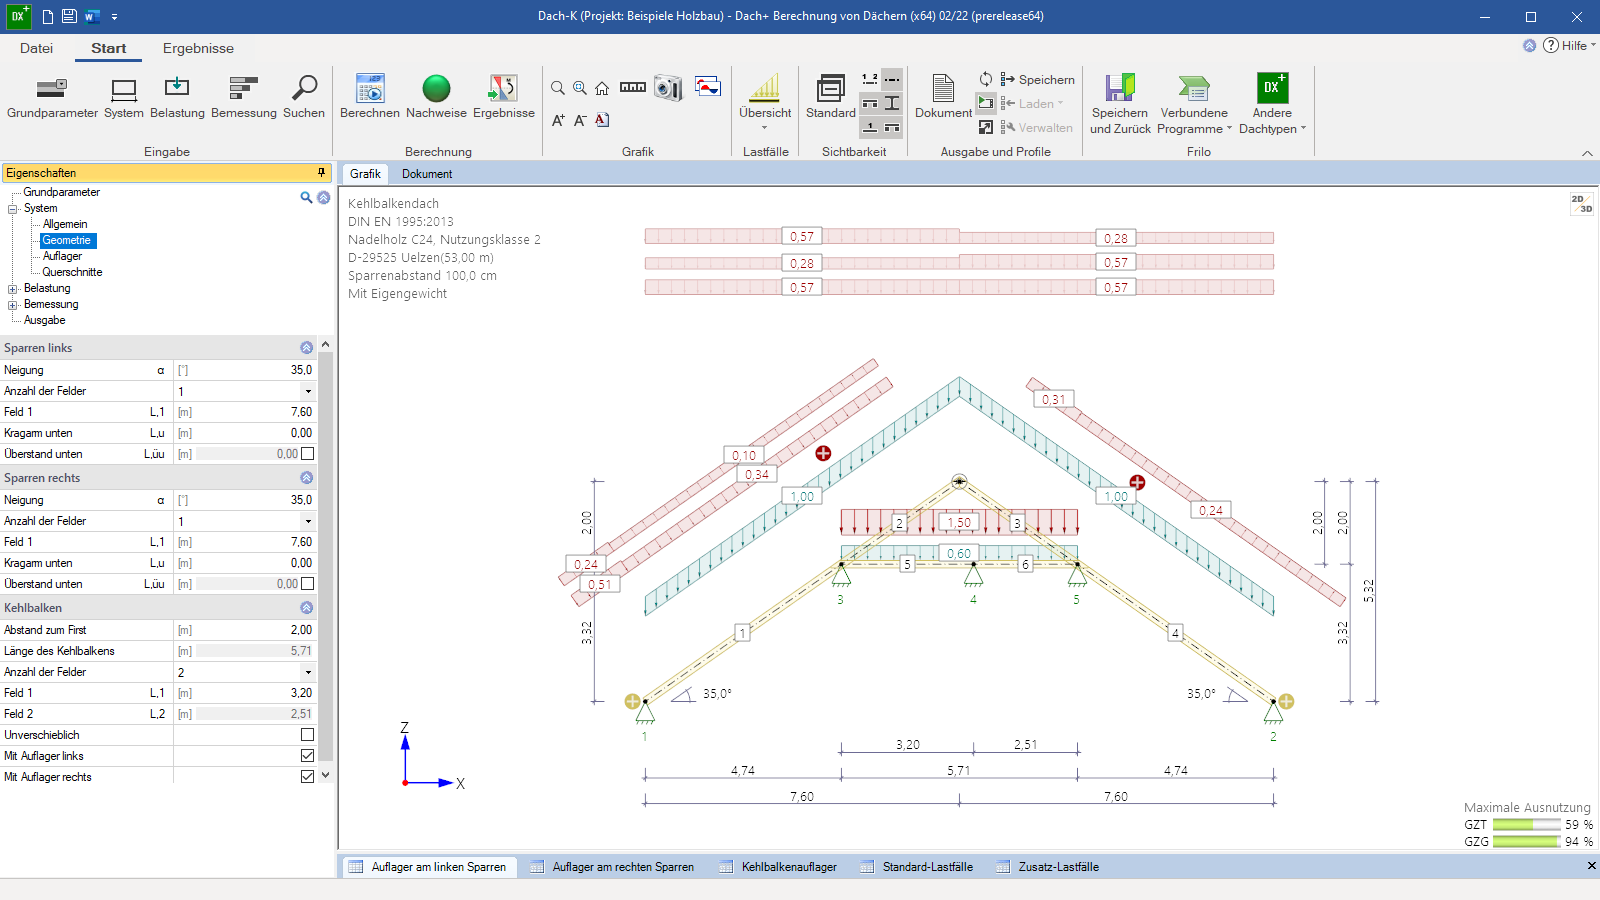The width and height of the screenshot is (1600, 900).
Task: Open the Datei menu
Action: (x=36, y=48)
